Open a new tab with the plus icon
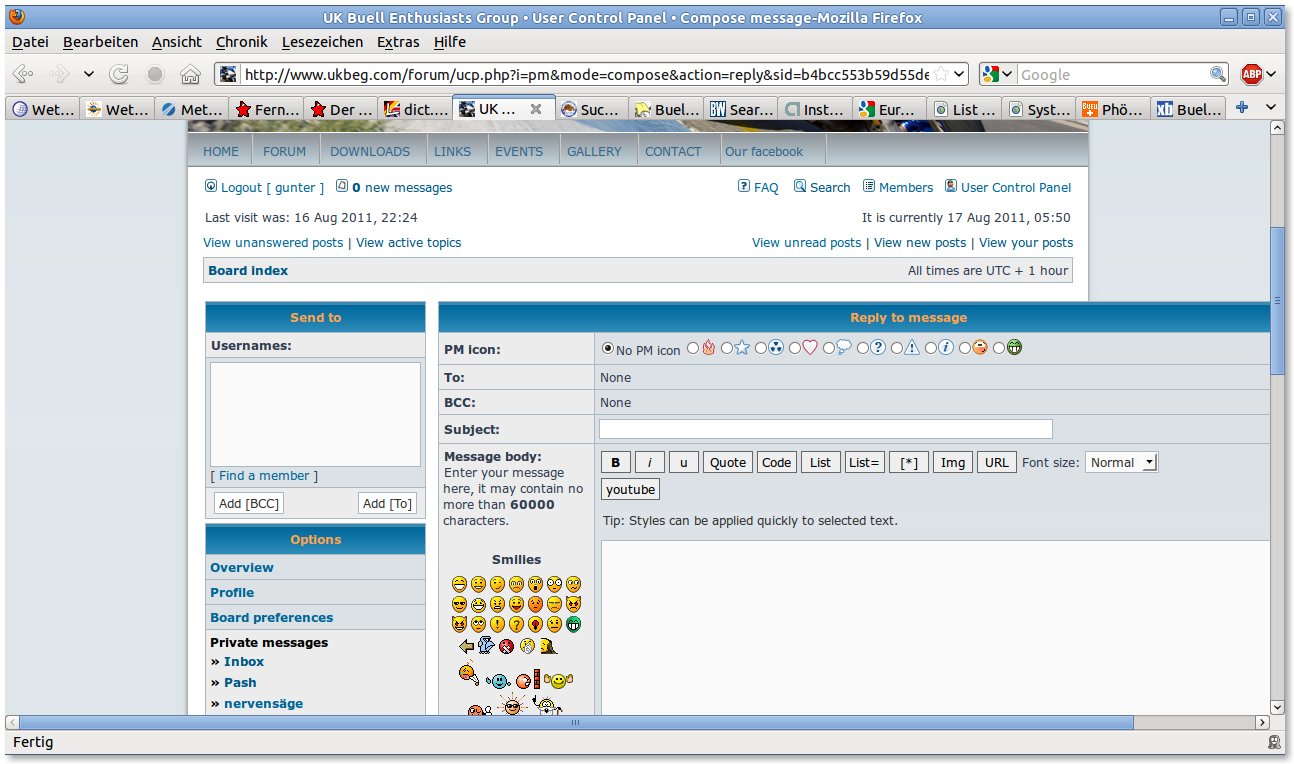The image size is (1294, 764). tap(1241, 109)
